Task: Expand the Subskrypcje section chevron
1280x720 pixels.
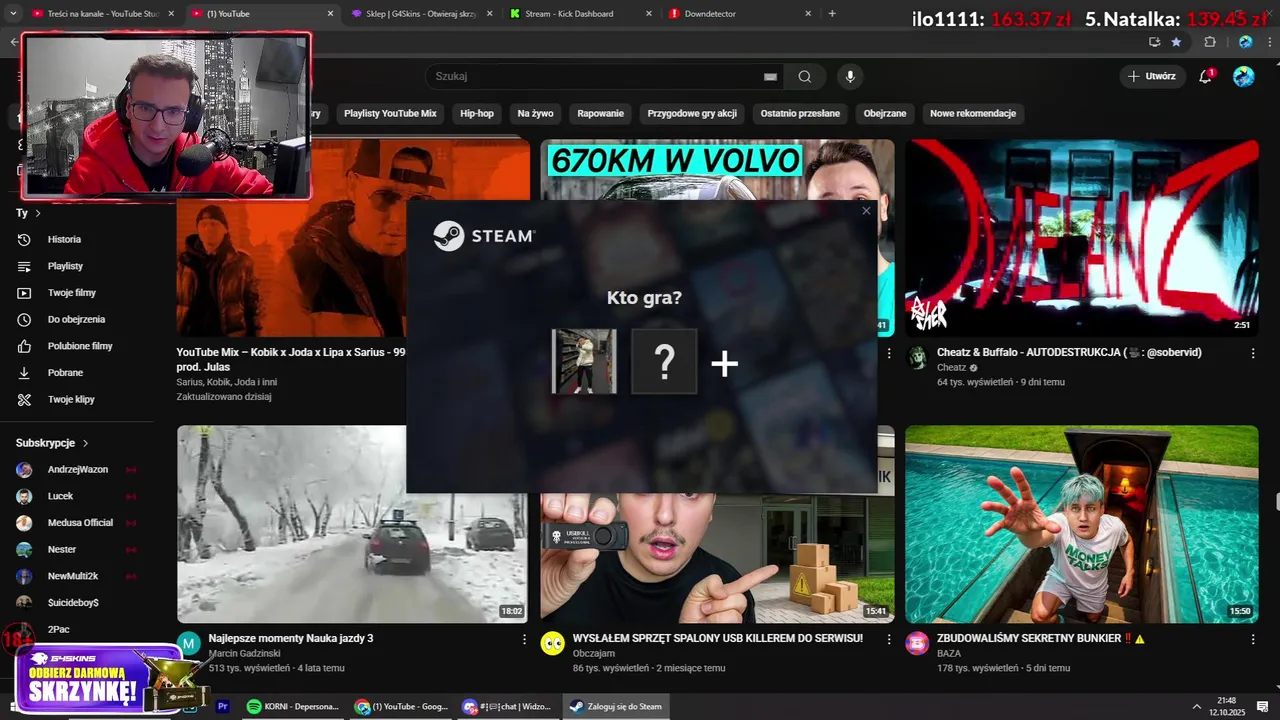Action: coord(85,443)
